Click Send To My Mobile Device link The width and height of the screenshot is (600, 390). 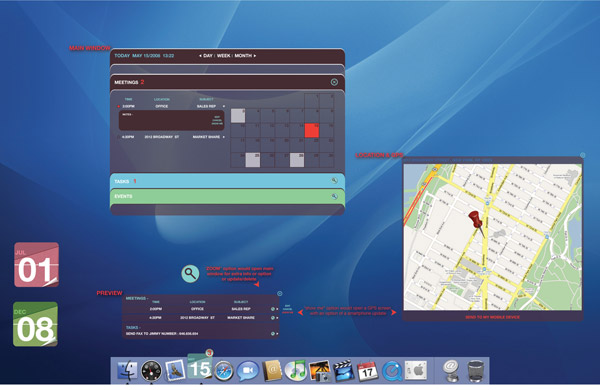492,317
